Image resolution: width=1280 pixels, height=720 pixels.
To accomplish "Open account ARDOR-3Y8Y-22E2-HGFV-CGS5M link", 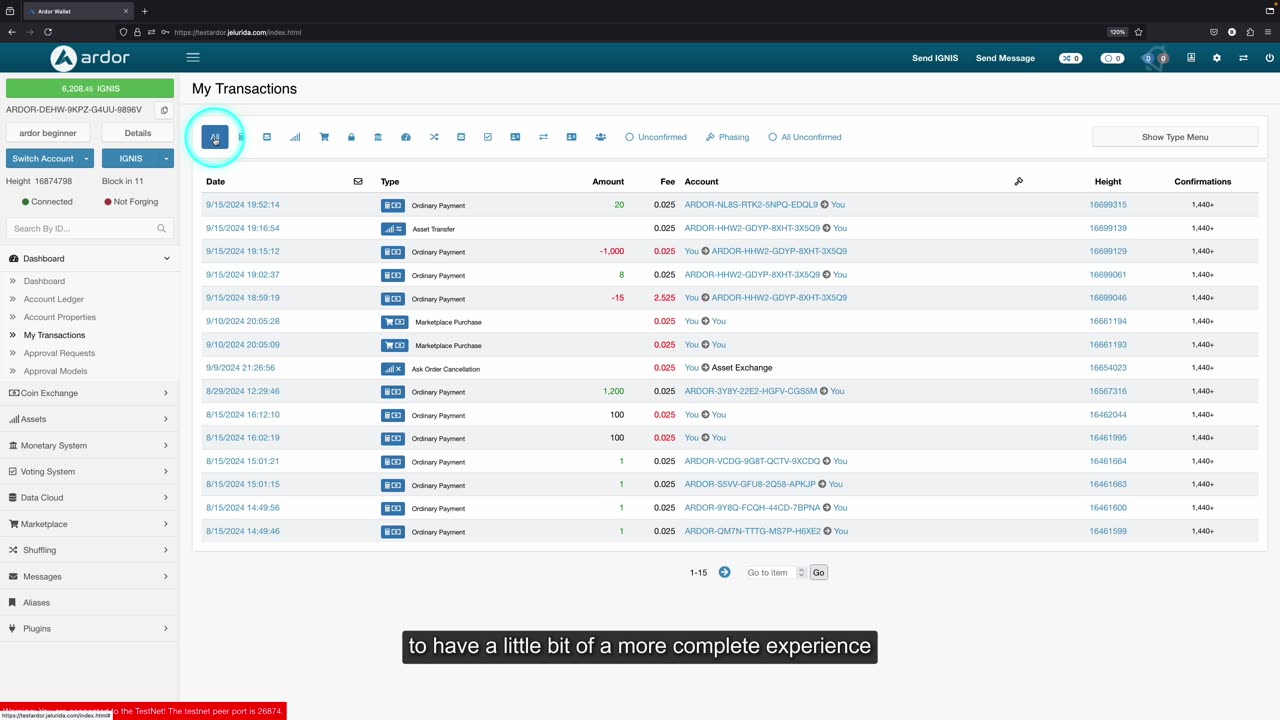I will 751,391.
